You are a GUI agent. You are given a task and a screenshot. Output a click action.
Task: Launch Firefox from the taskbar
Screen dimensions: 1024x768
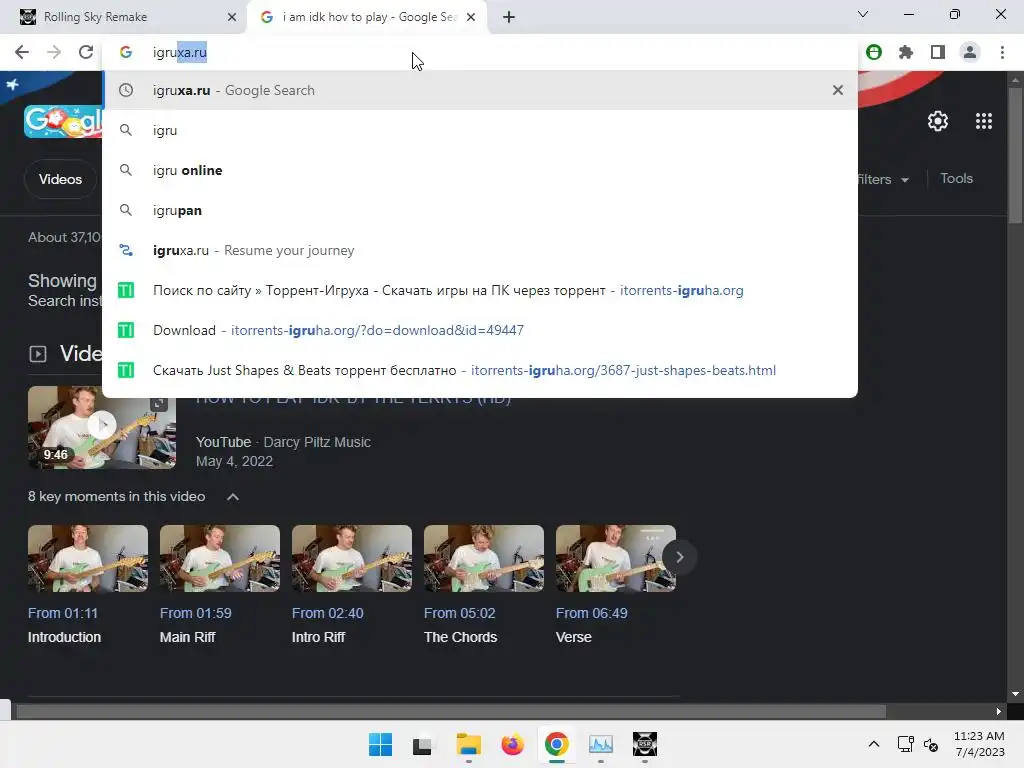[513, 744]
